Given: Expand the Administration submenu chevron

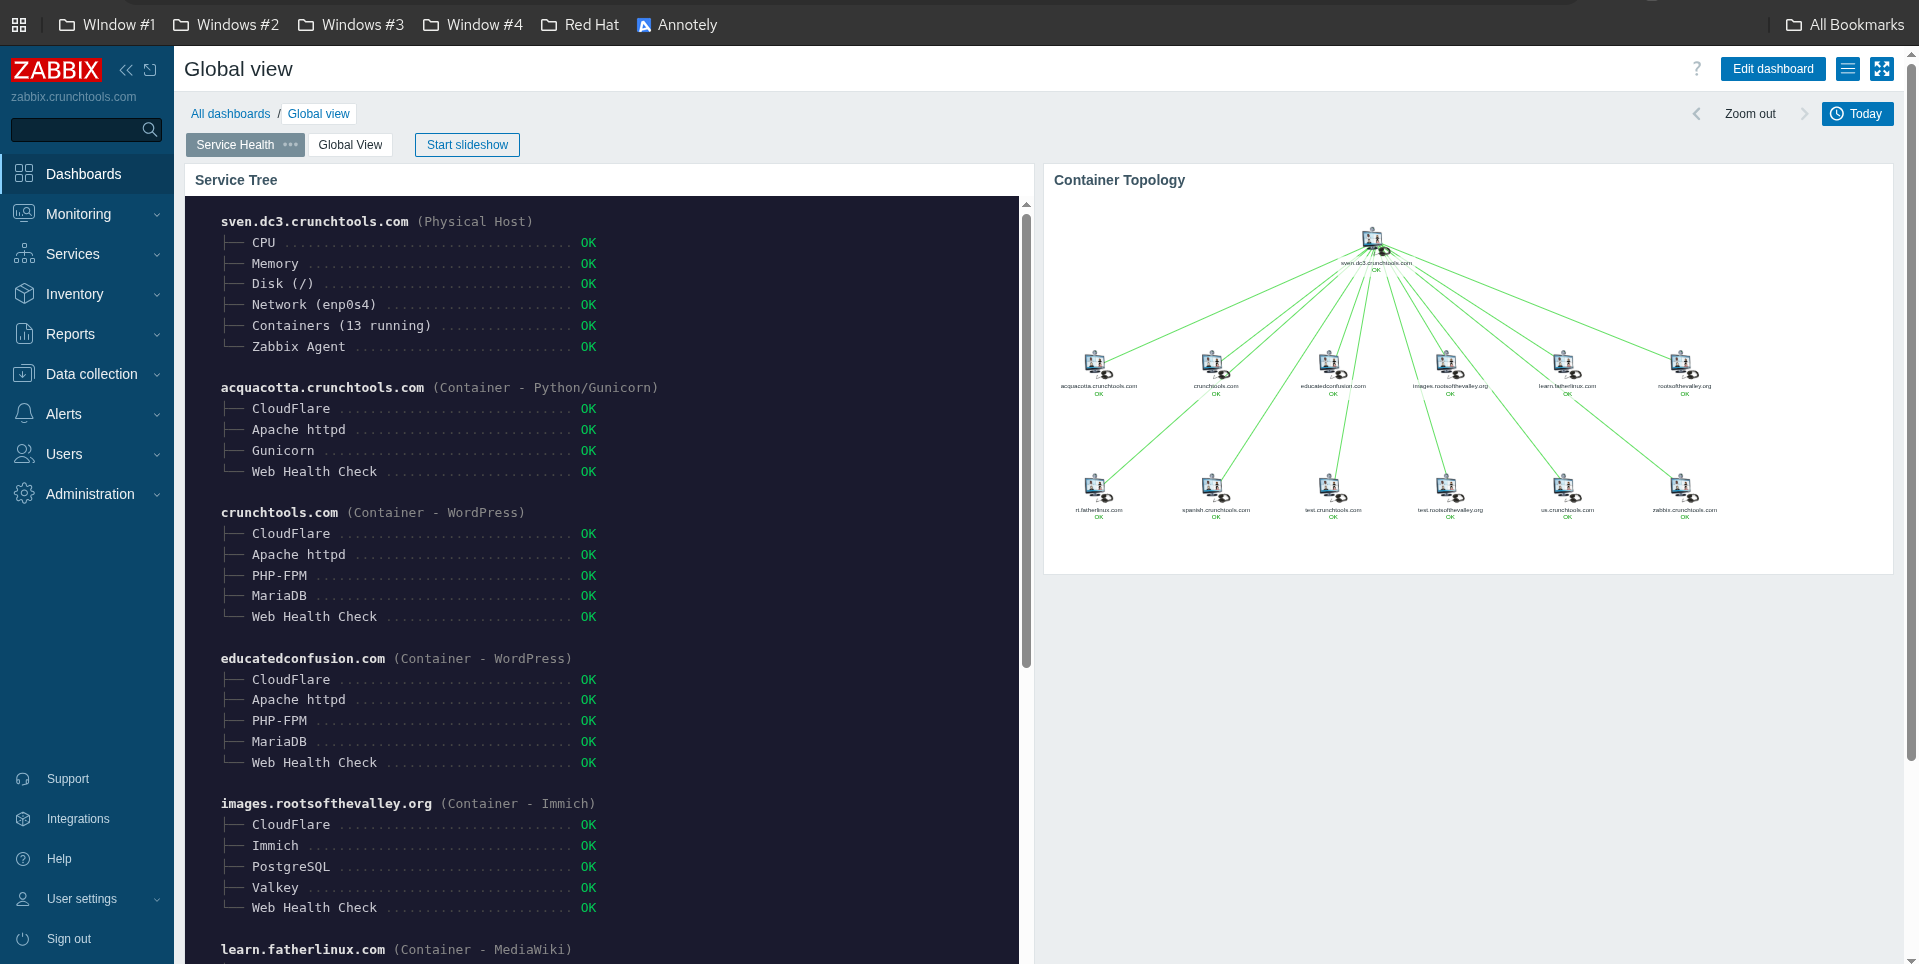Looking at the screenshot, I should pyautogui.click(x=156, y=494).
